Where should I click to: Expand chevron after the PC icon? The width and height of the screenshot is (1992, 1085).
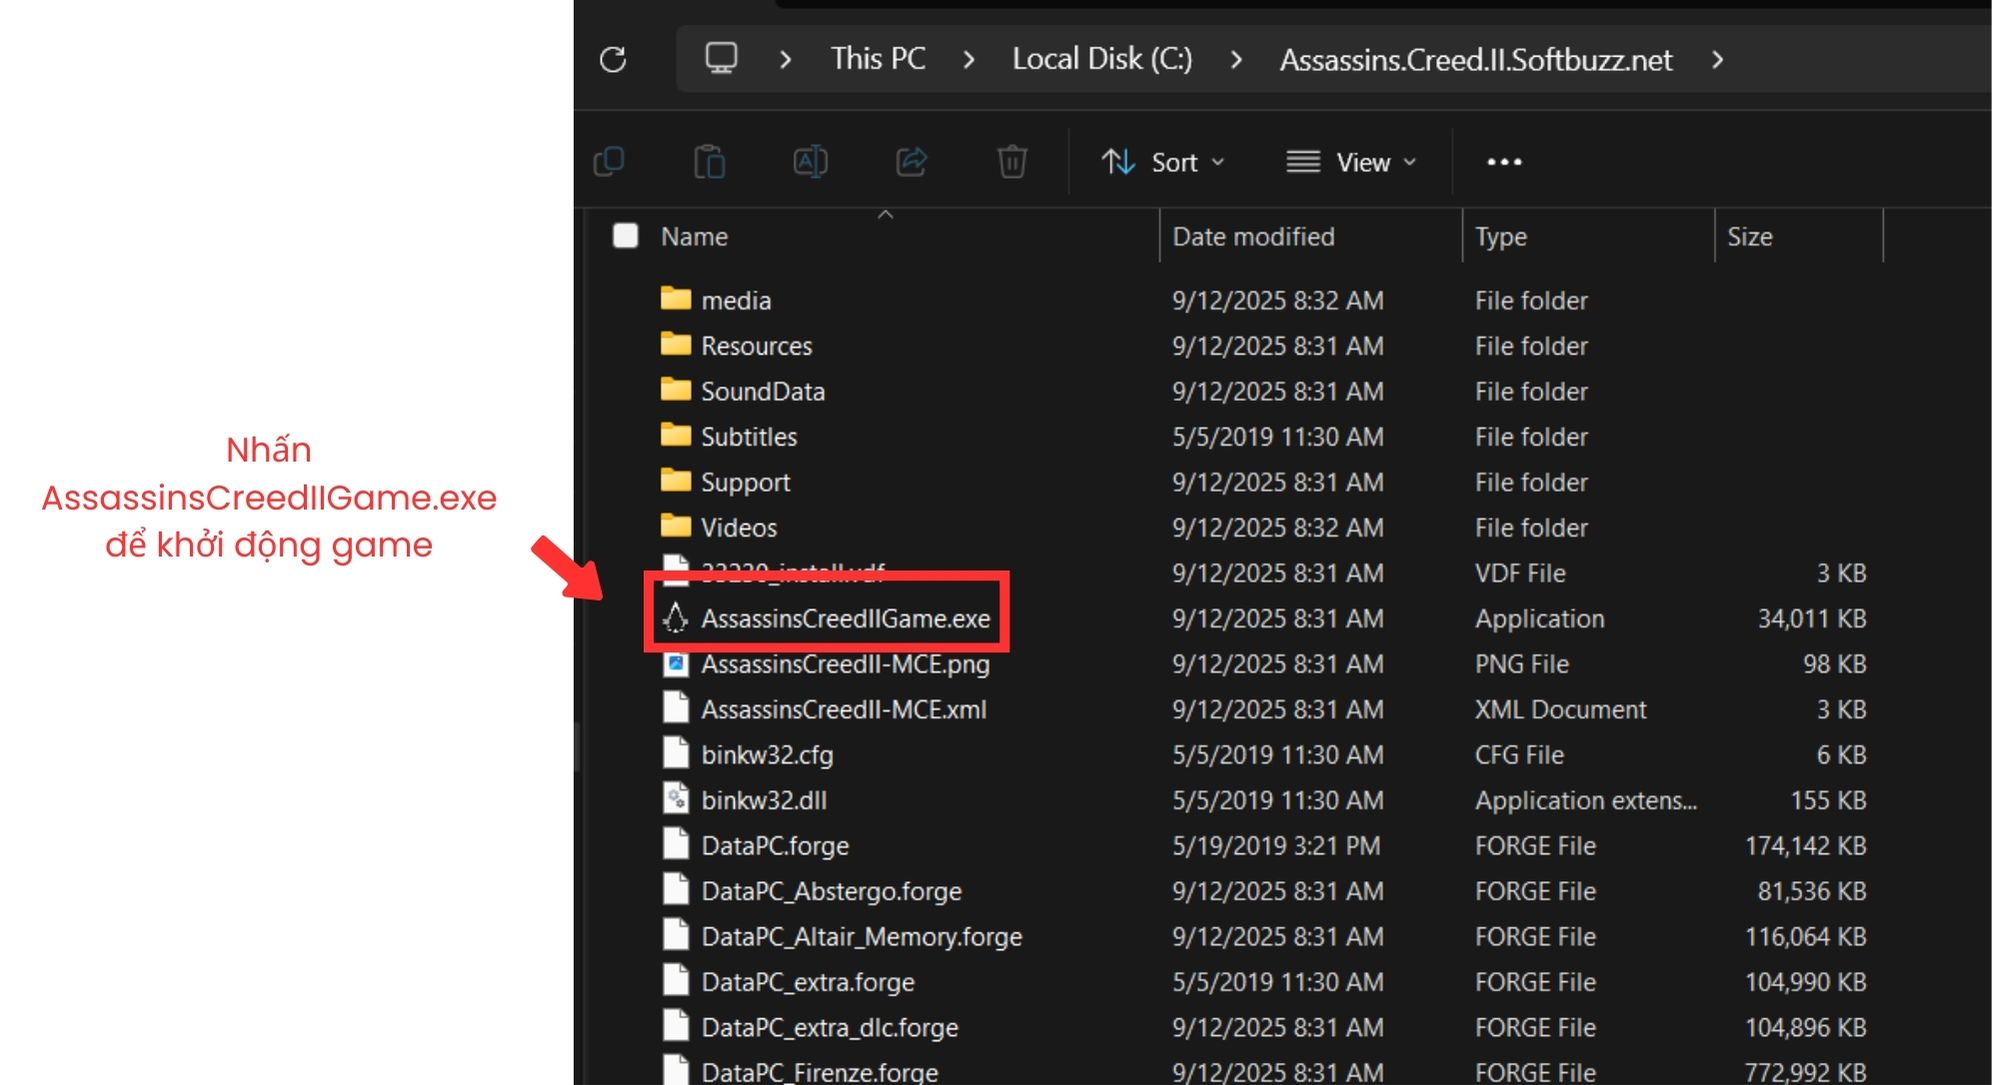point(785,60)
